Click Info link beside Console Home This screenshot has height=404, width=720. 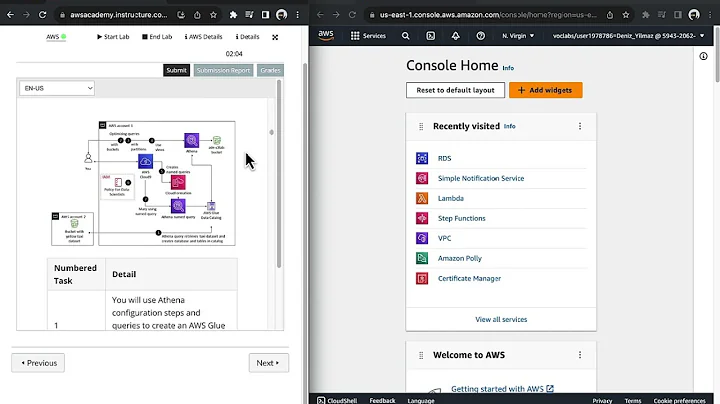click(x=508, y=68)
